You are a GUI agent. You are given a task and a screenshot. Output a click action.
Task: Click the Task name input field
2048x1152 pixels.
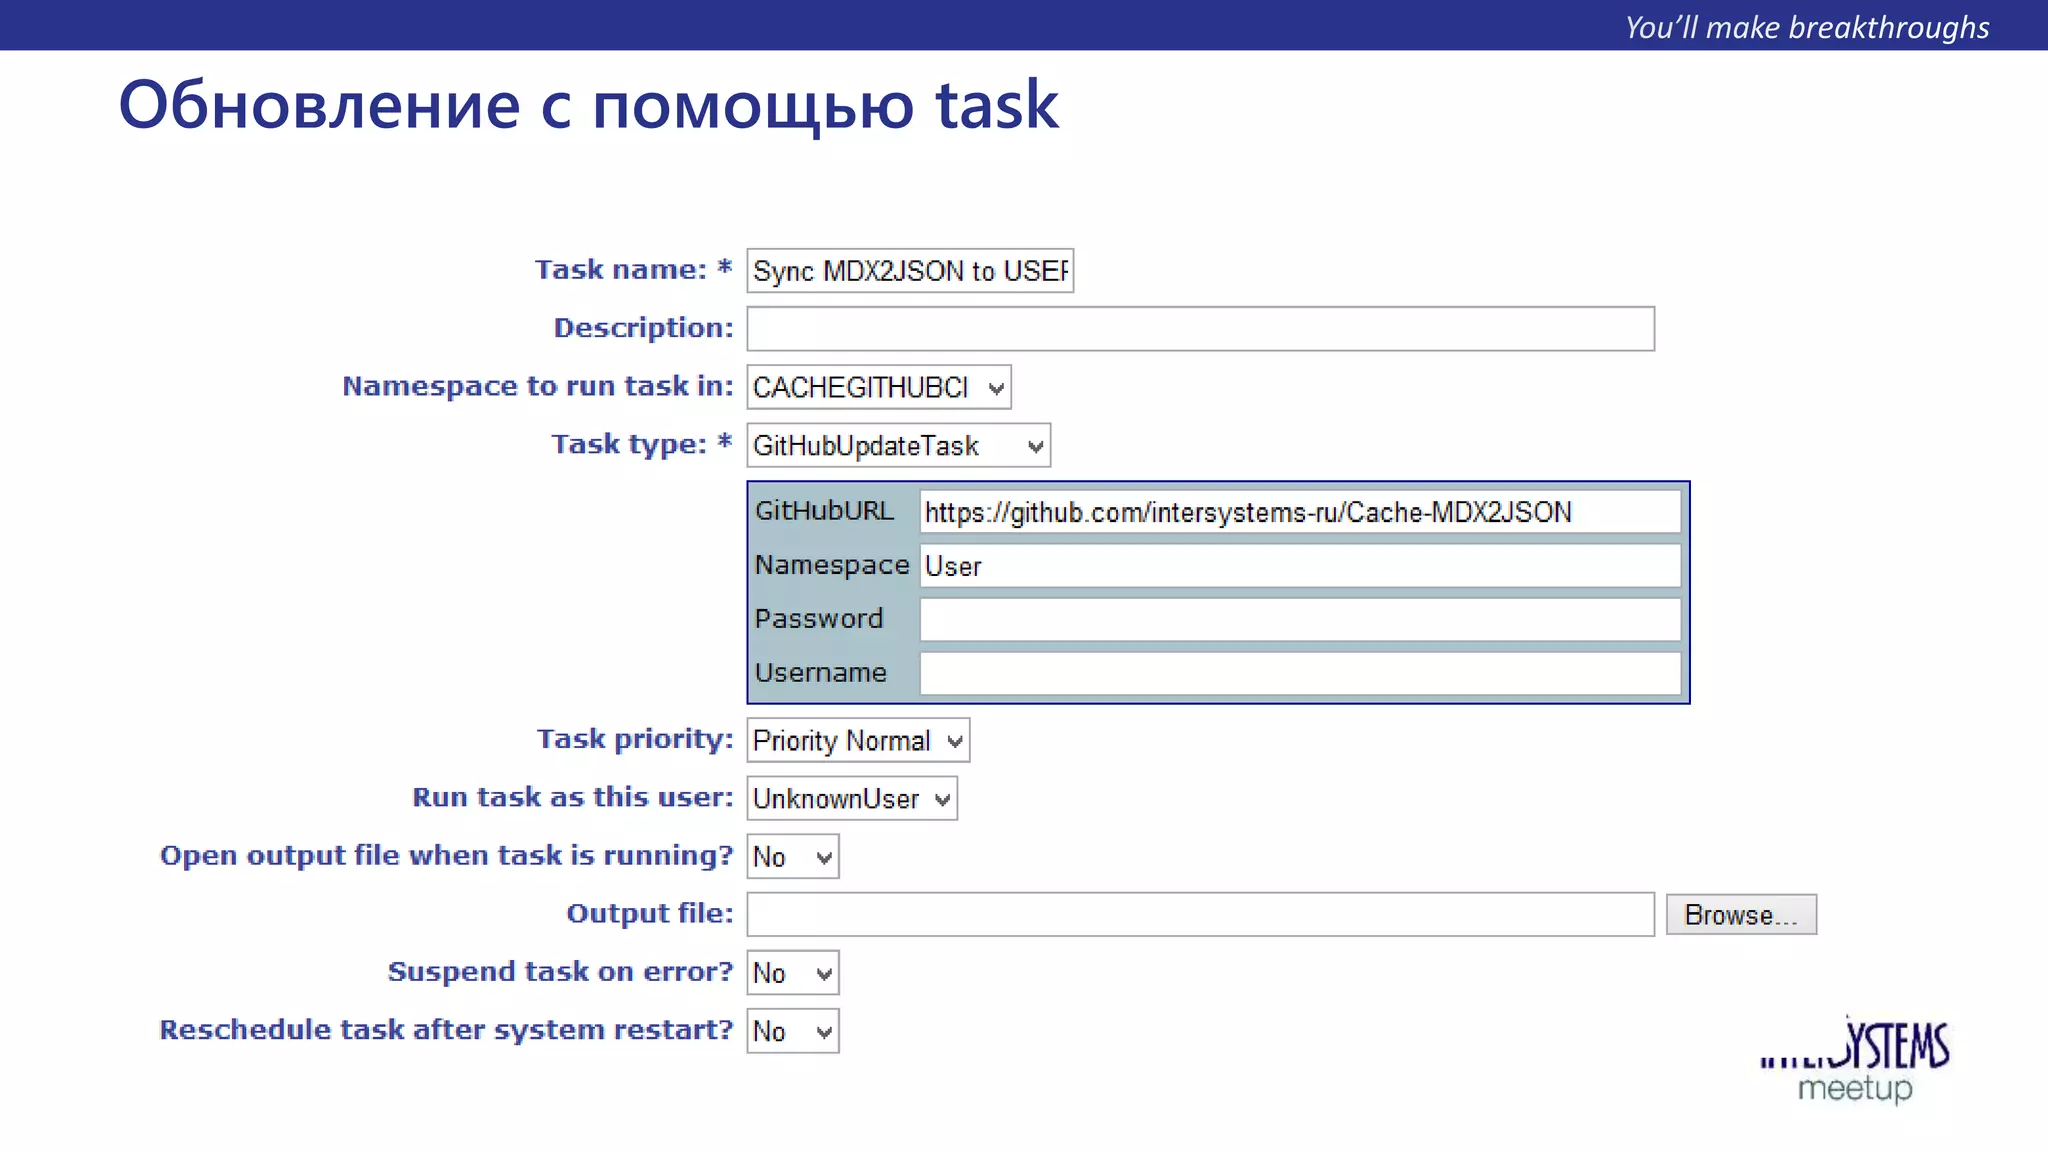point(910,271)
